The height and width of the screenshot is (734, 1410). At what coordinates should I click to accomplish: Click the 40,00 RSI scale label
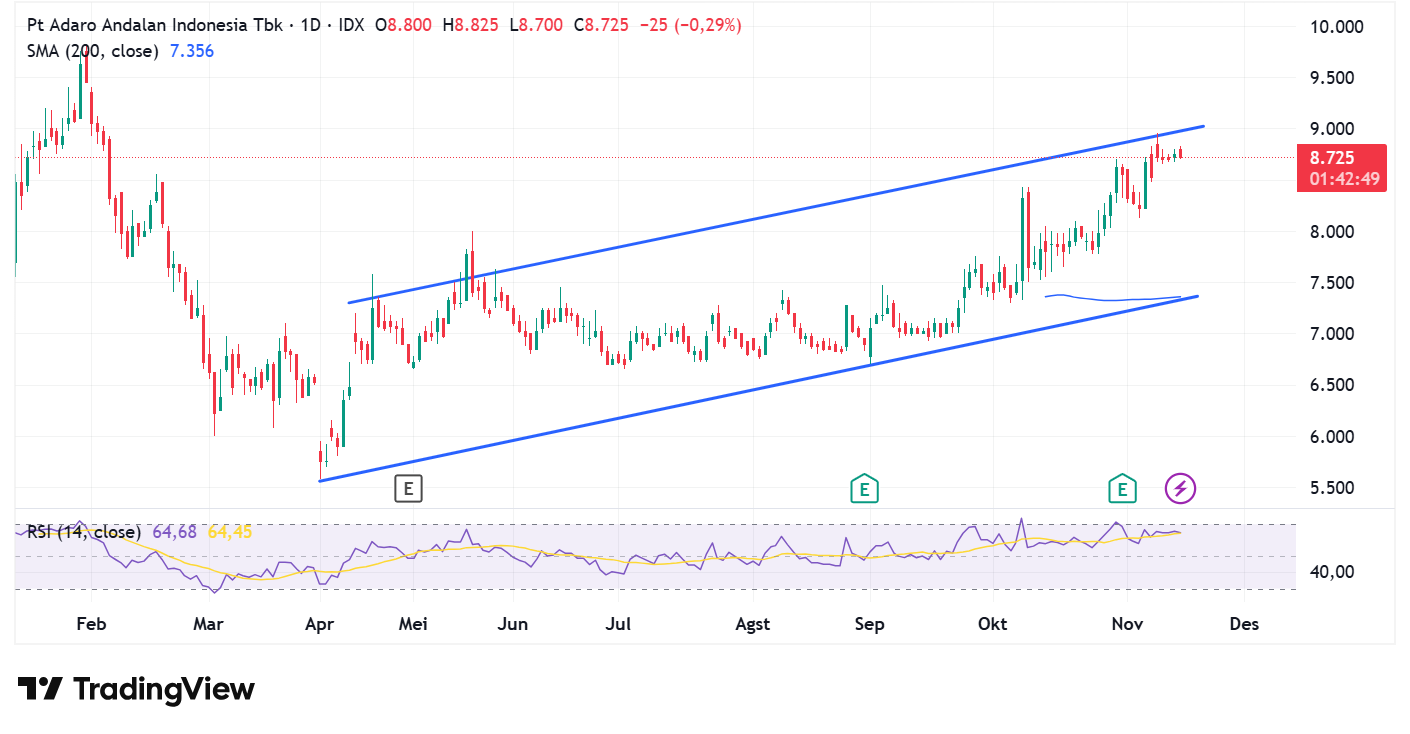tap(1330, 572)
